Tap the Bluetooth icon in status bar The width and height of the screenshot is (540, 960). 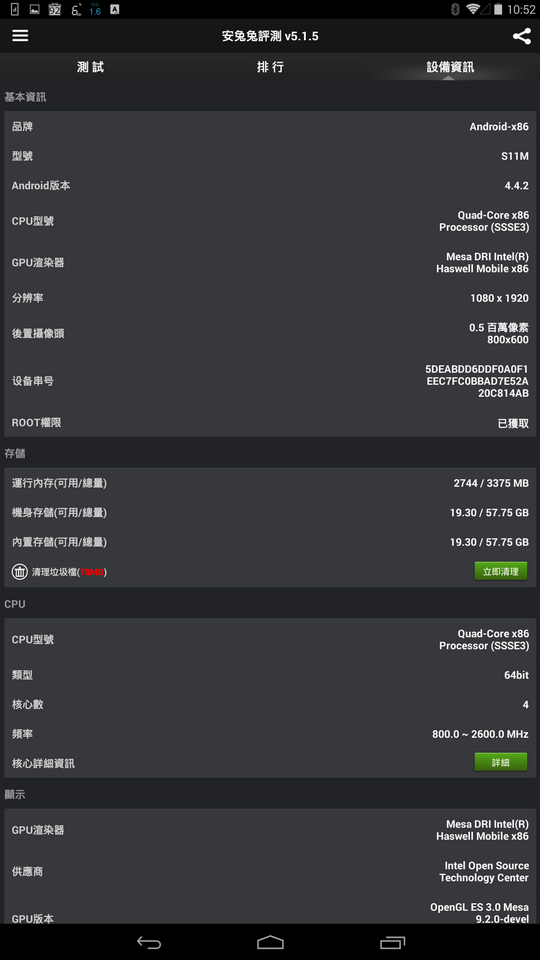tap(455, 9)
